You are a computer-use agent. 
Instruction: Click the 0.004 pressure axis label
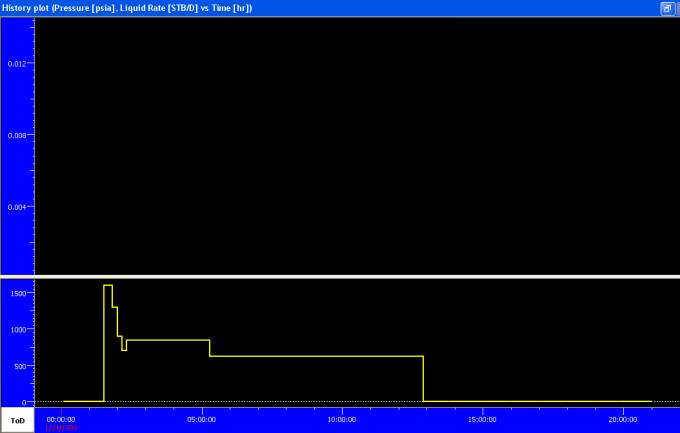click(19, 207)
